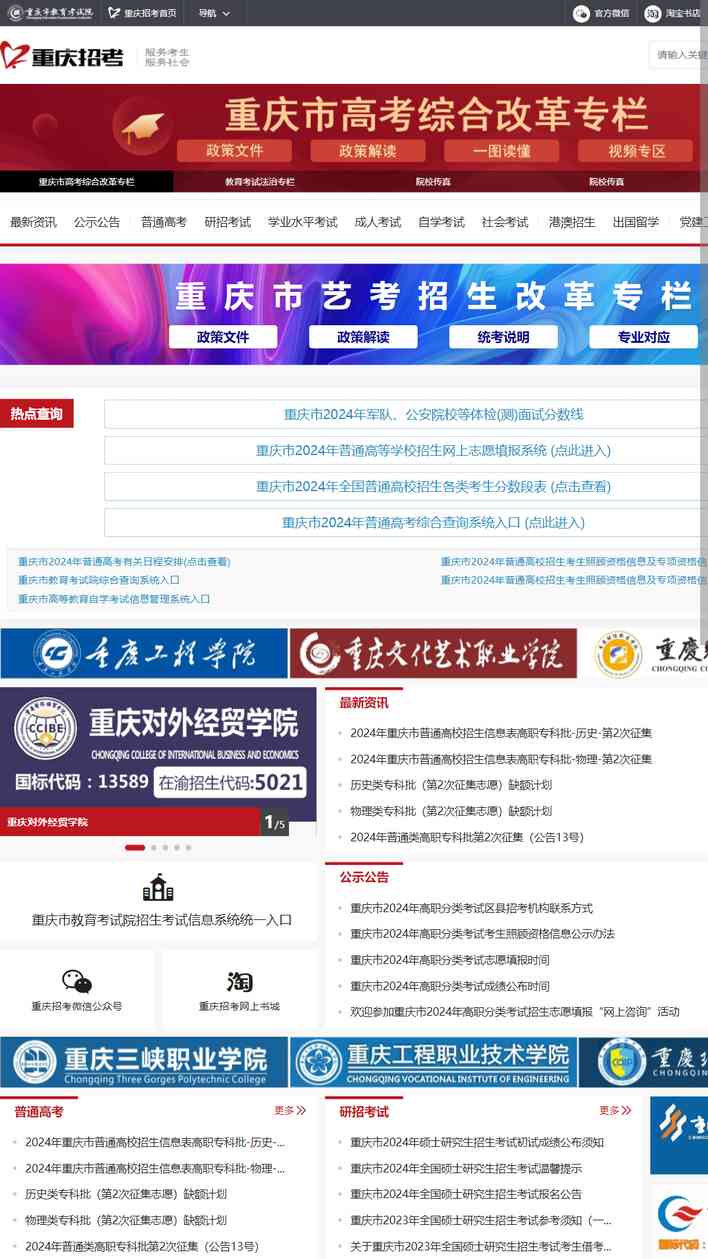The image size is (708, 1259).
Task: Click 政策文件 in the art exam reform banner
Action: coord(223,337)
